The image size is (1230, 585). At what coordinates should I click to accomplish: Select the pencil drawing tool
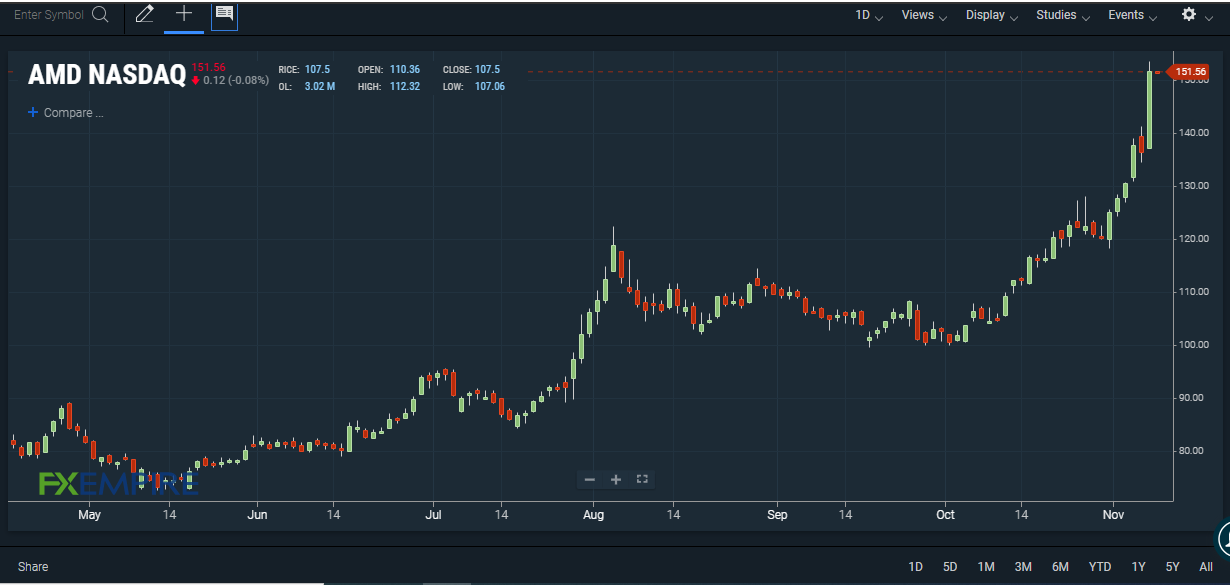pos(145,14)
